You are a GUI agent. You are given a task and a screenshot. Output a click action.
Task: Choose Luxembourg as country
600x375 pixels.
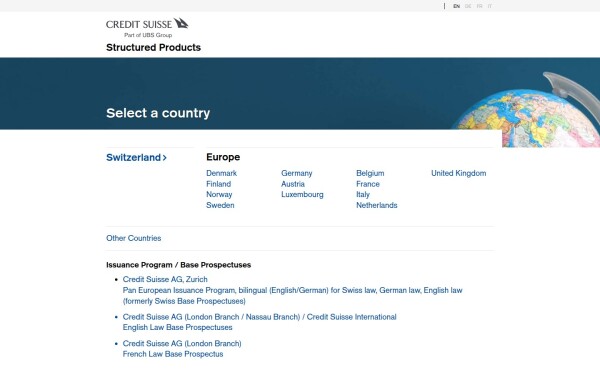(x=302, y=194)
